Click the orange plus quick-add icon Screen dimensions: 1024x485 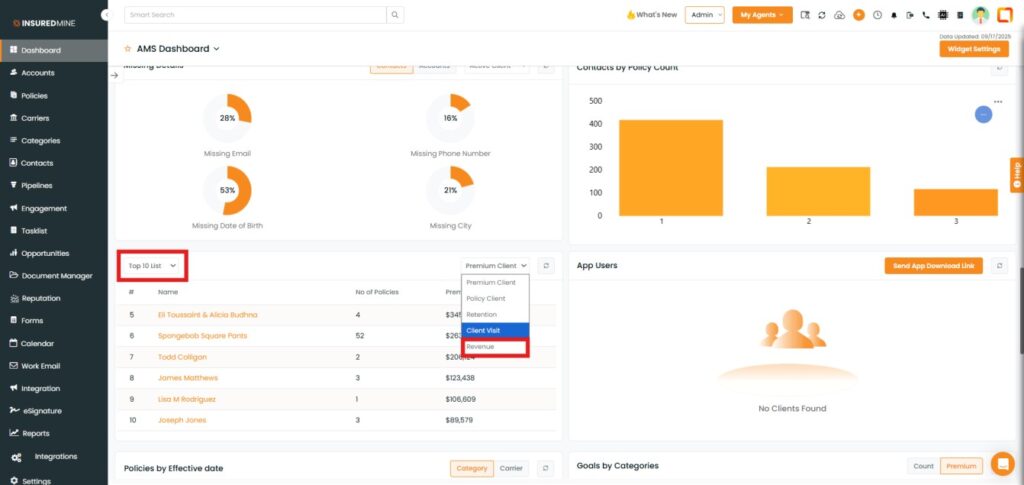coord(858,15)
